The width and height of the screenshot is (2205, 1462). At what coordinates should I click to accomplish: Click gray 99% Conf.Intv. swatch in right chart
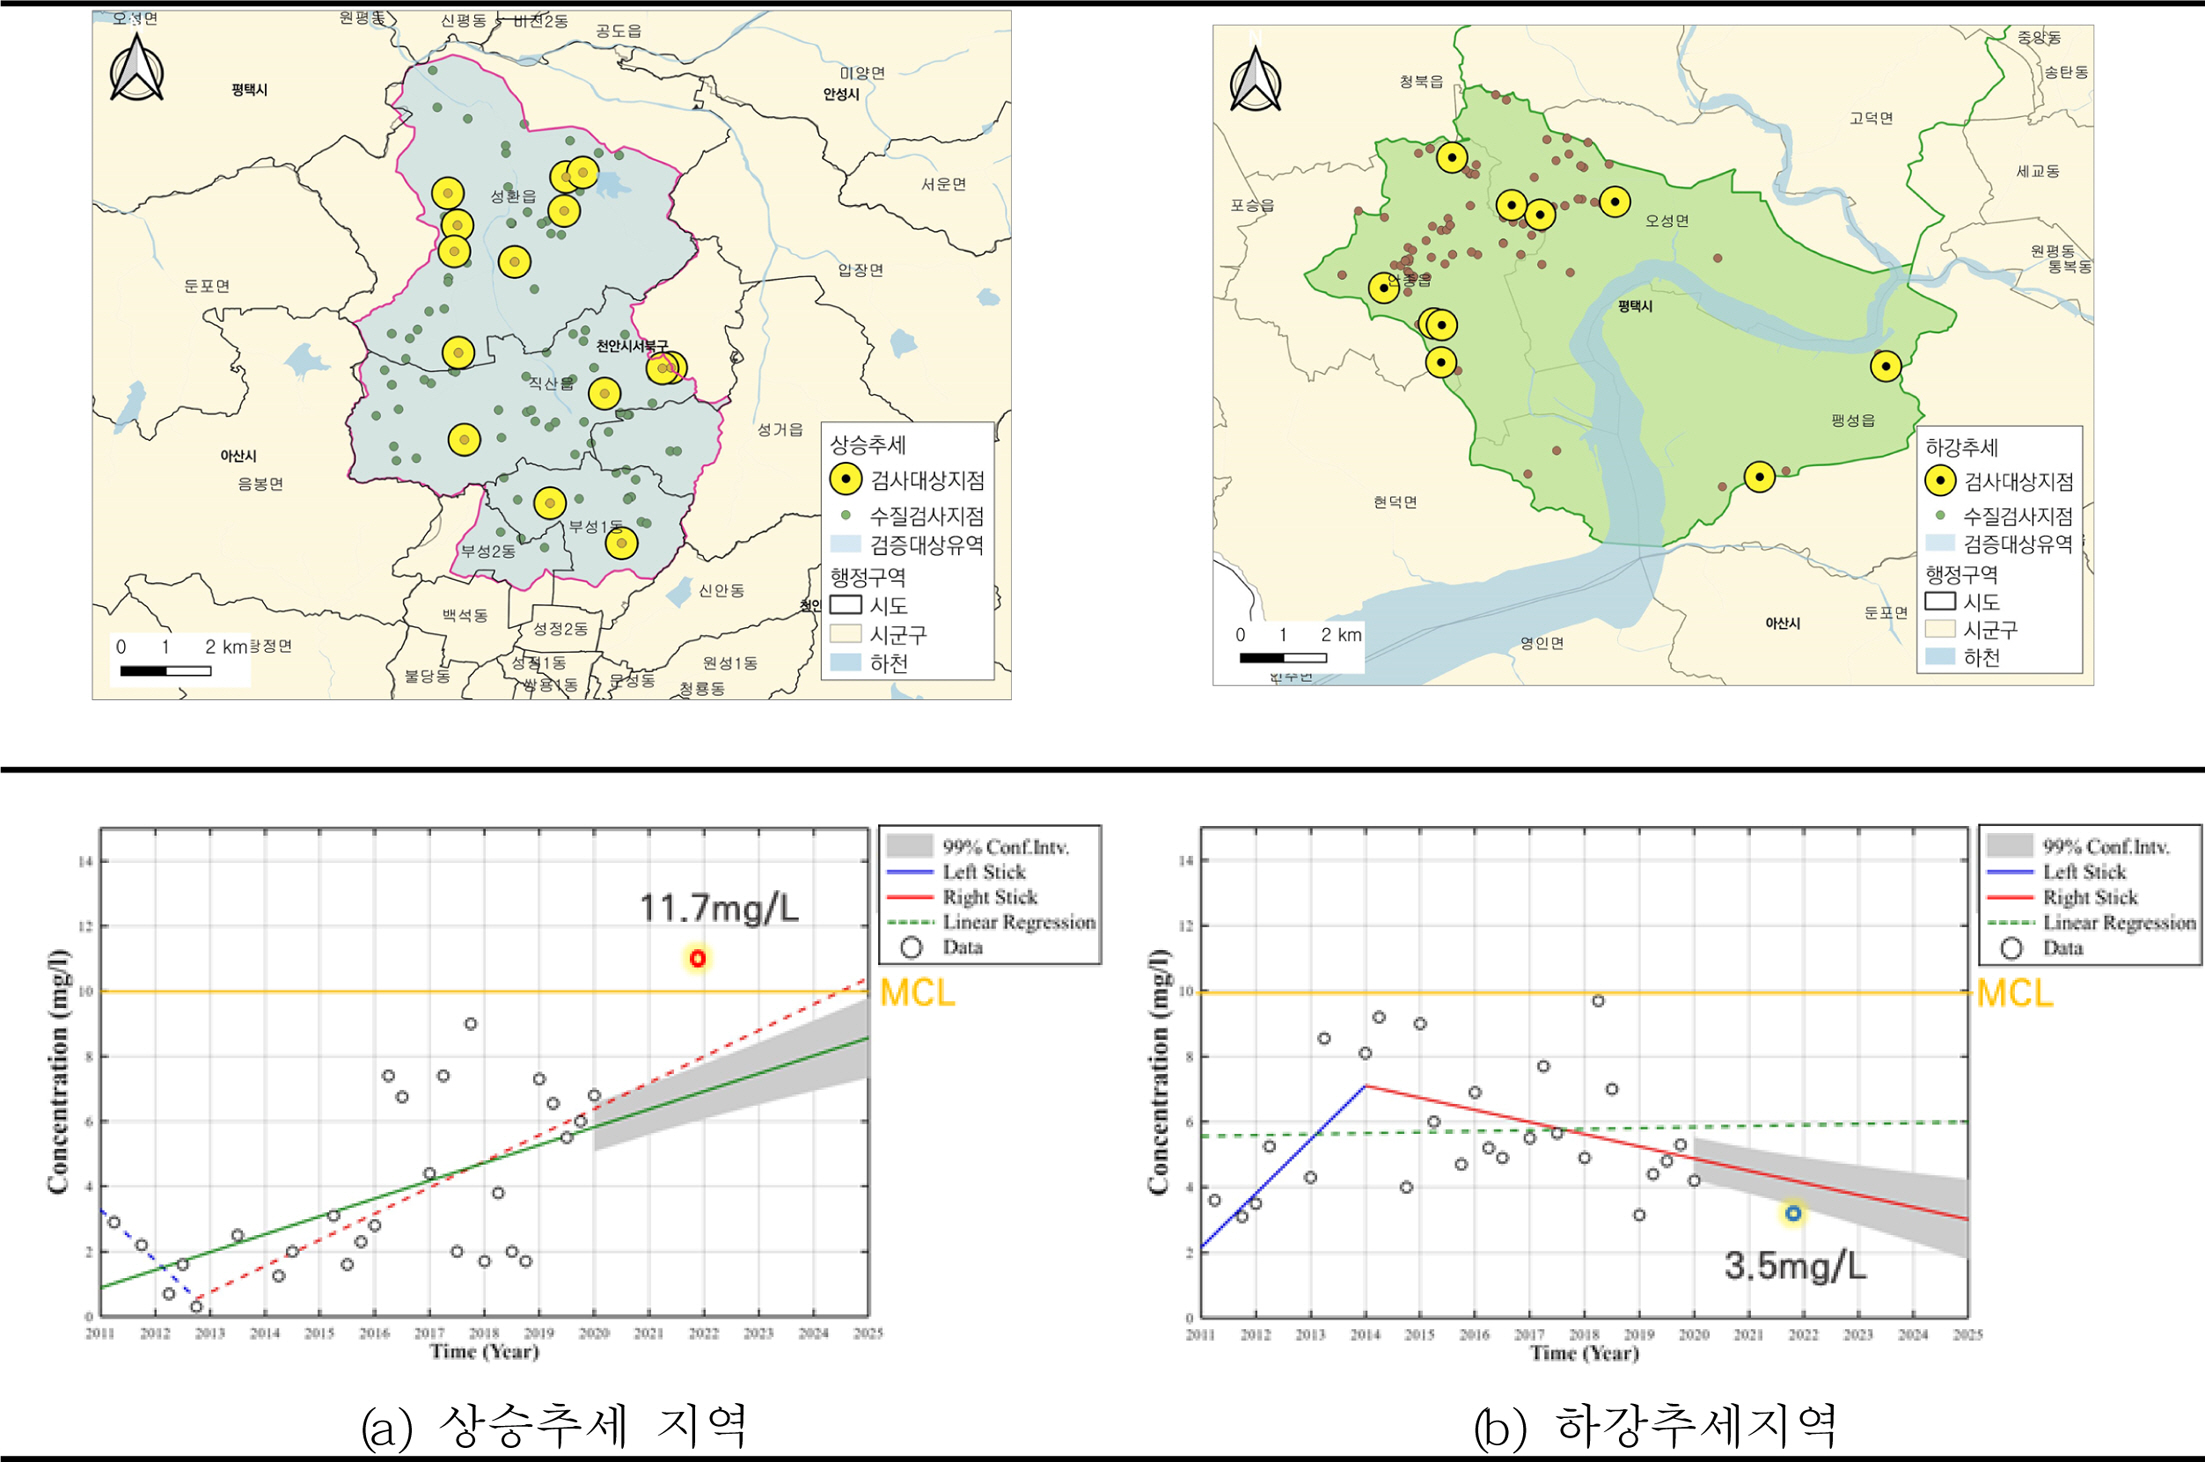[2010, 846]
